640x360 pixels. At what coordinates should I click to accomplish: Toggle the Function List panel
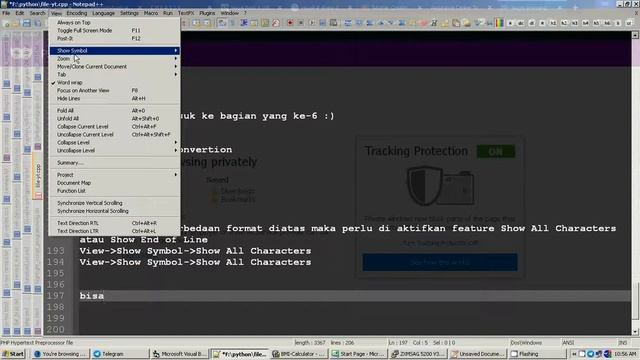pos(114,191)
